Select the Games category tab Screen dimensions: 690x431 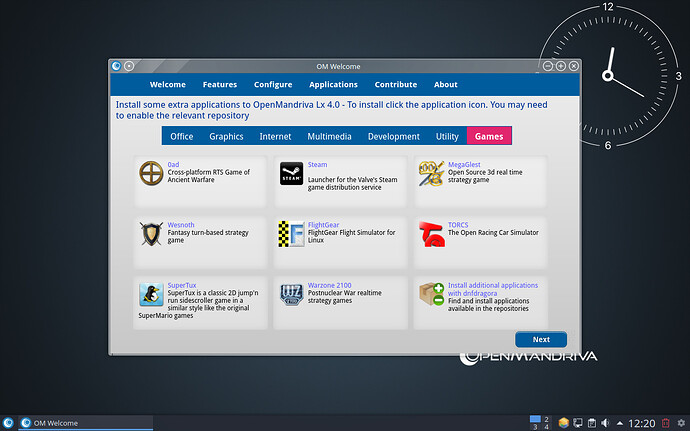[x=489, y=136]
